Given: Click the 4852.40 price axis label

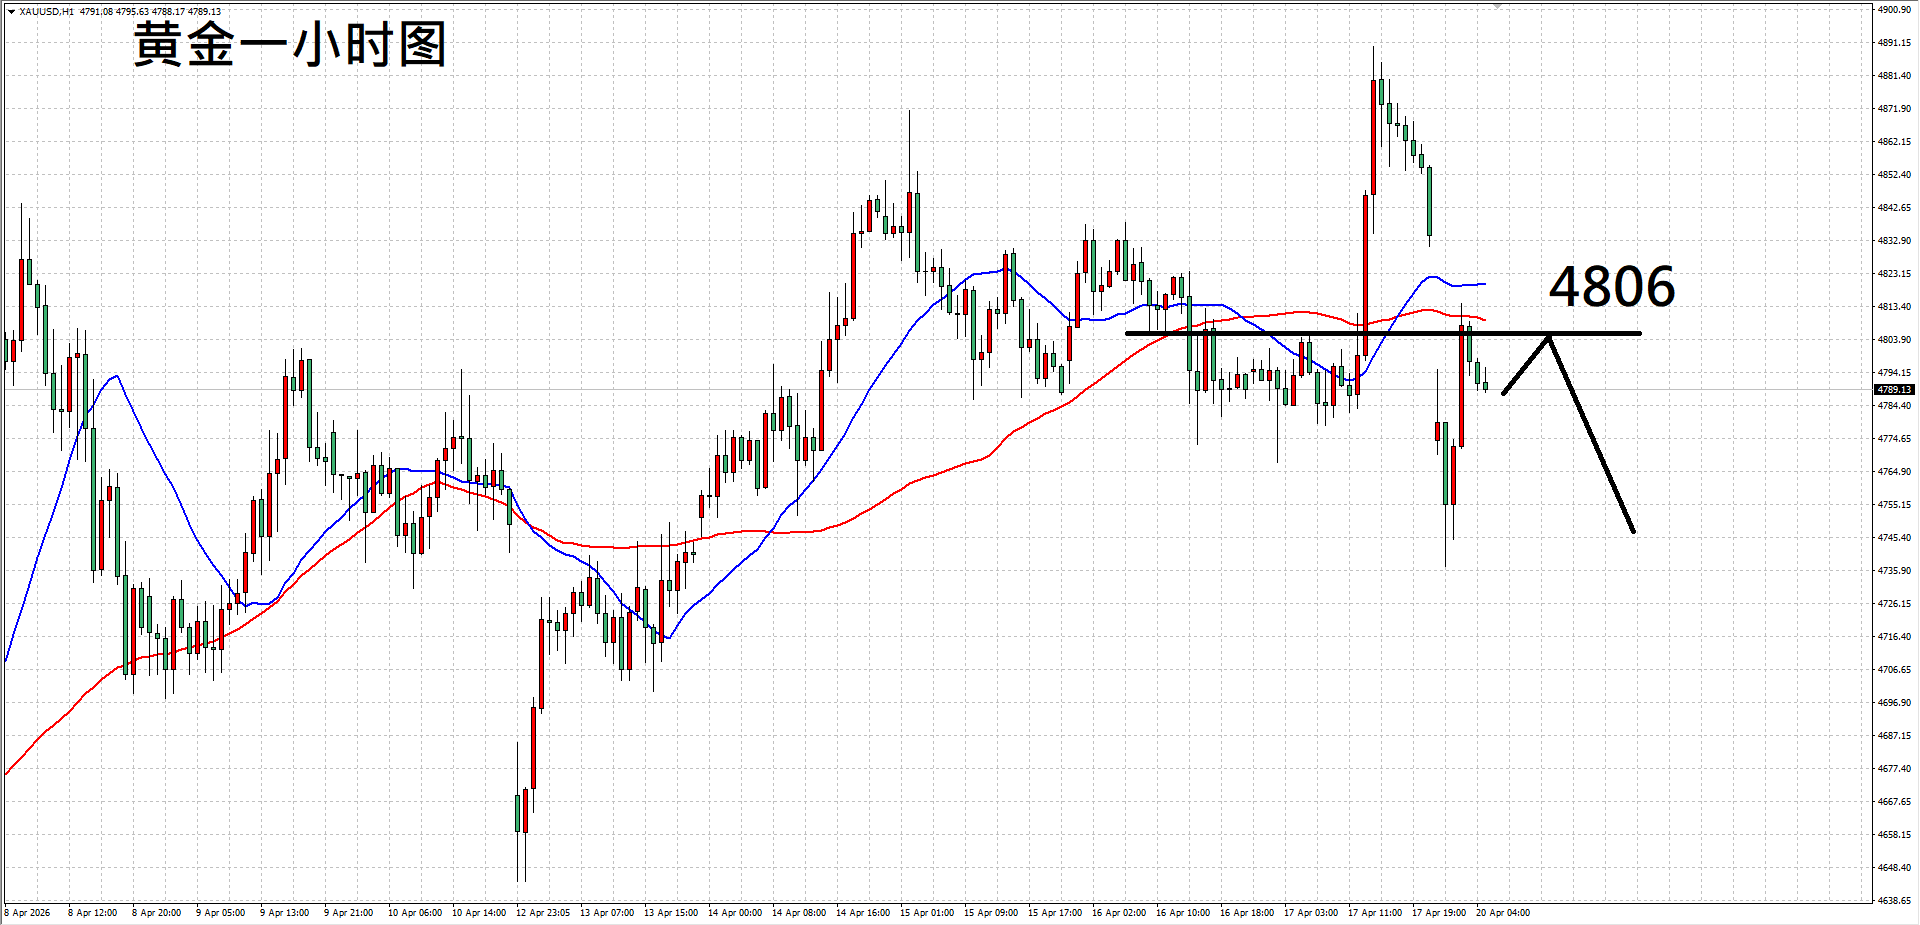Looking at the screenshot, I should coord(1894,175).
